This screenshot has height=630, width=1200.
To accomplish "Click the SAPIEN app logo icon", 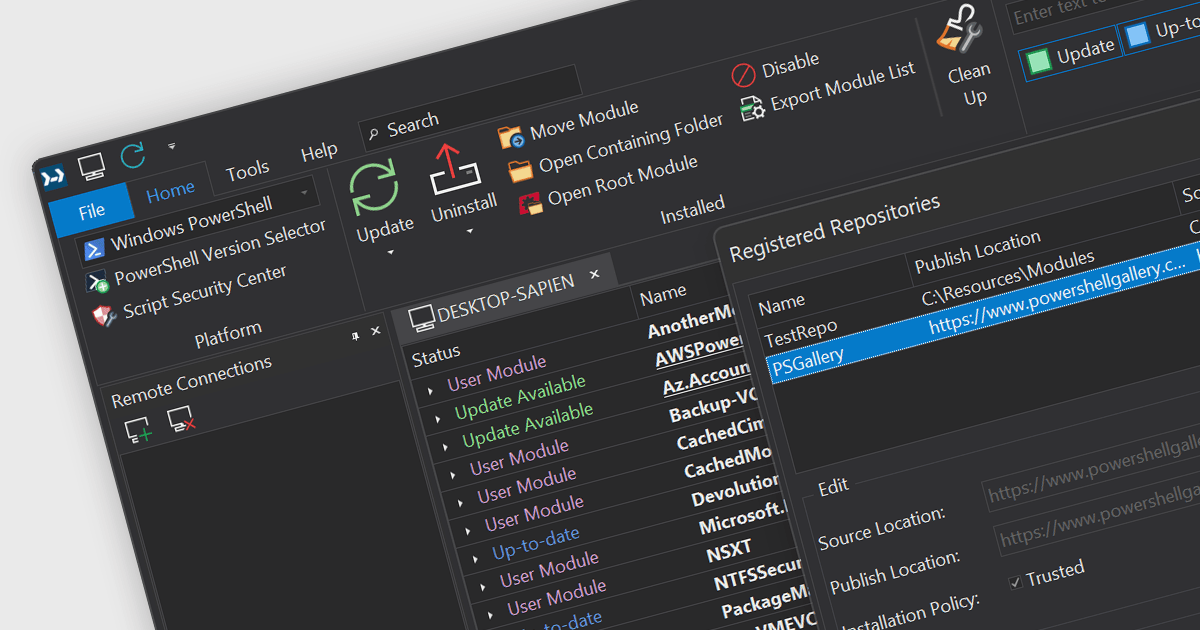I will pos(53,178).
